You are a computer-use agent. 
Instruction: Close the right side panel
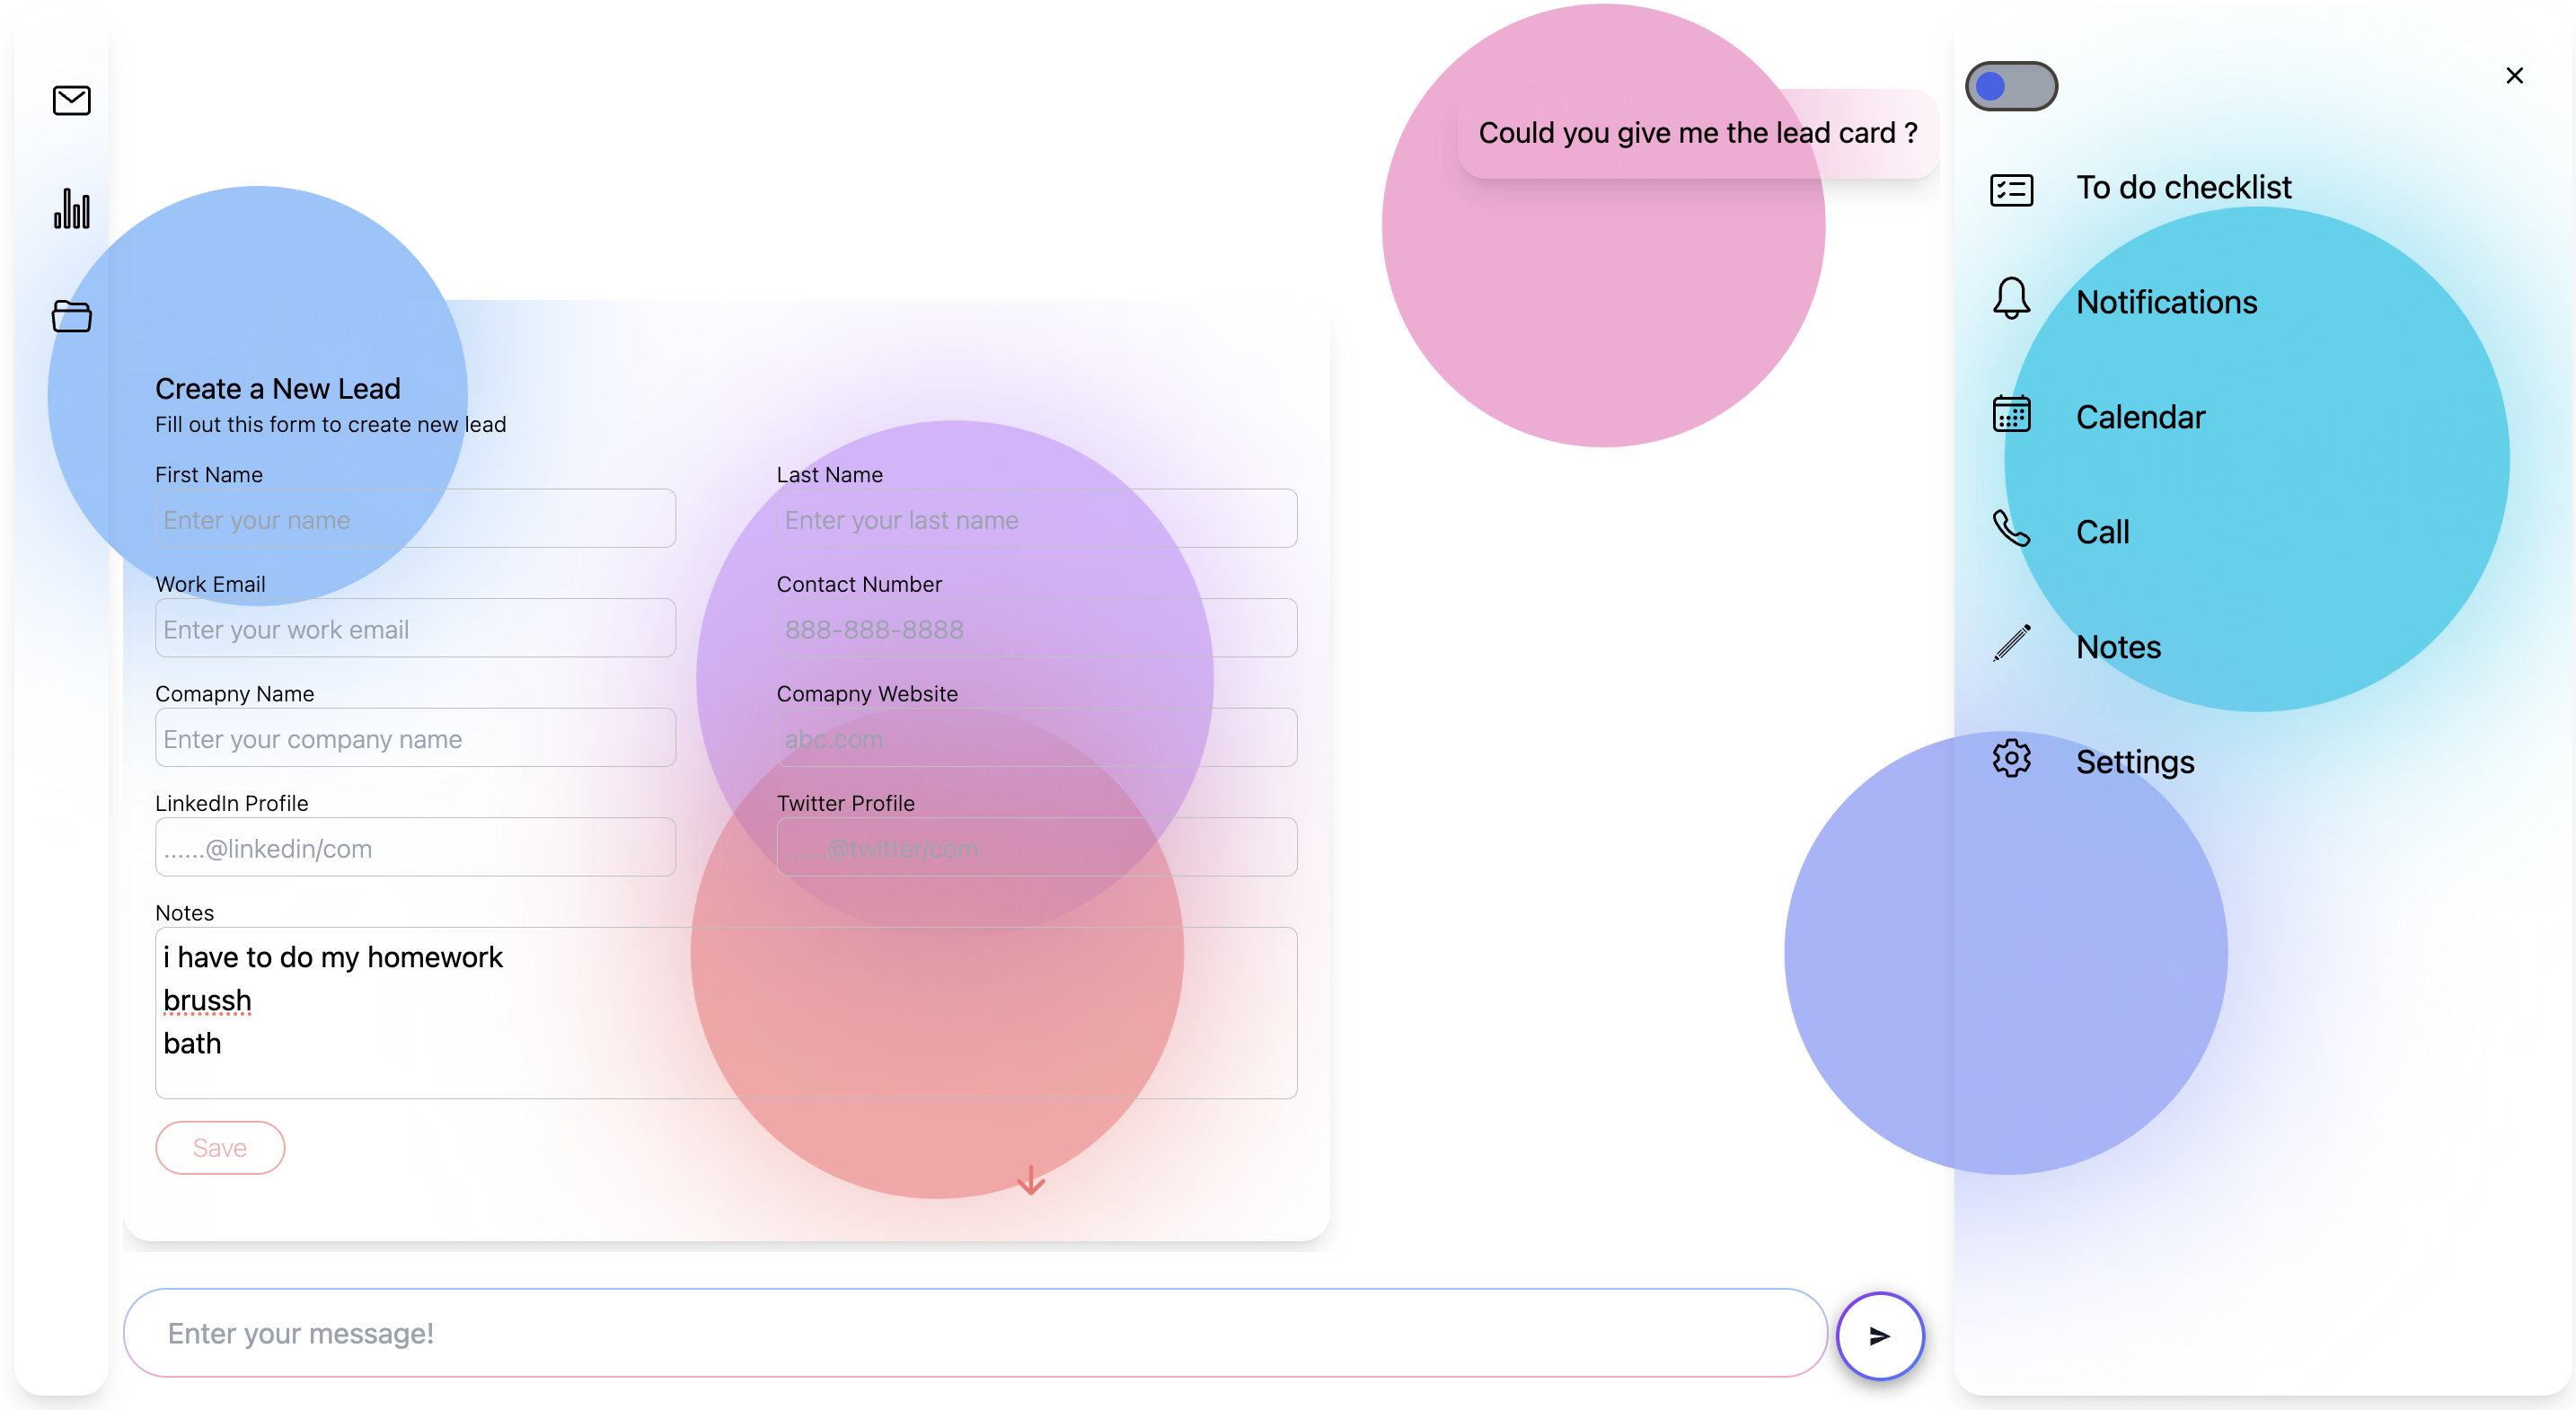(x=2514, y=76)
